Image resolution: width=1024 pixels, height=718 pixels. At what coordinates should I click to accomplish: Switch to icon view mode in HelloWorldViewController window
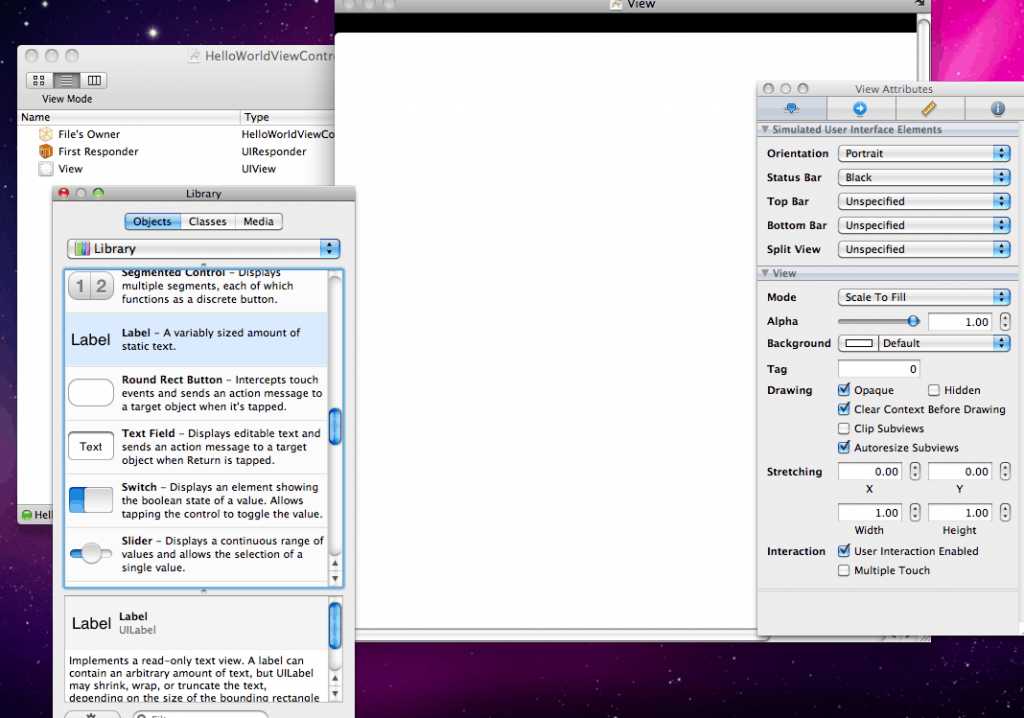point(39,80)
